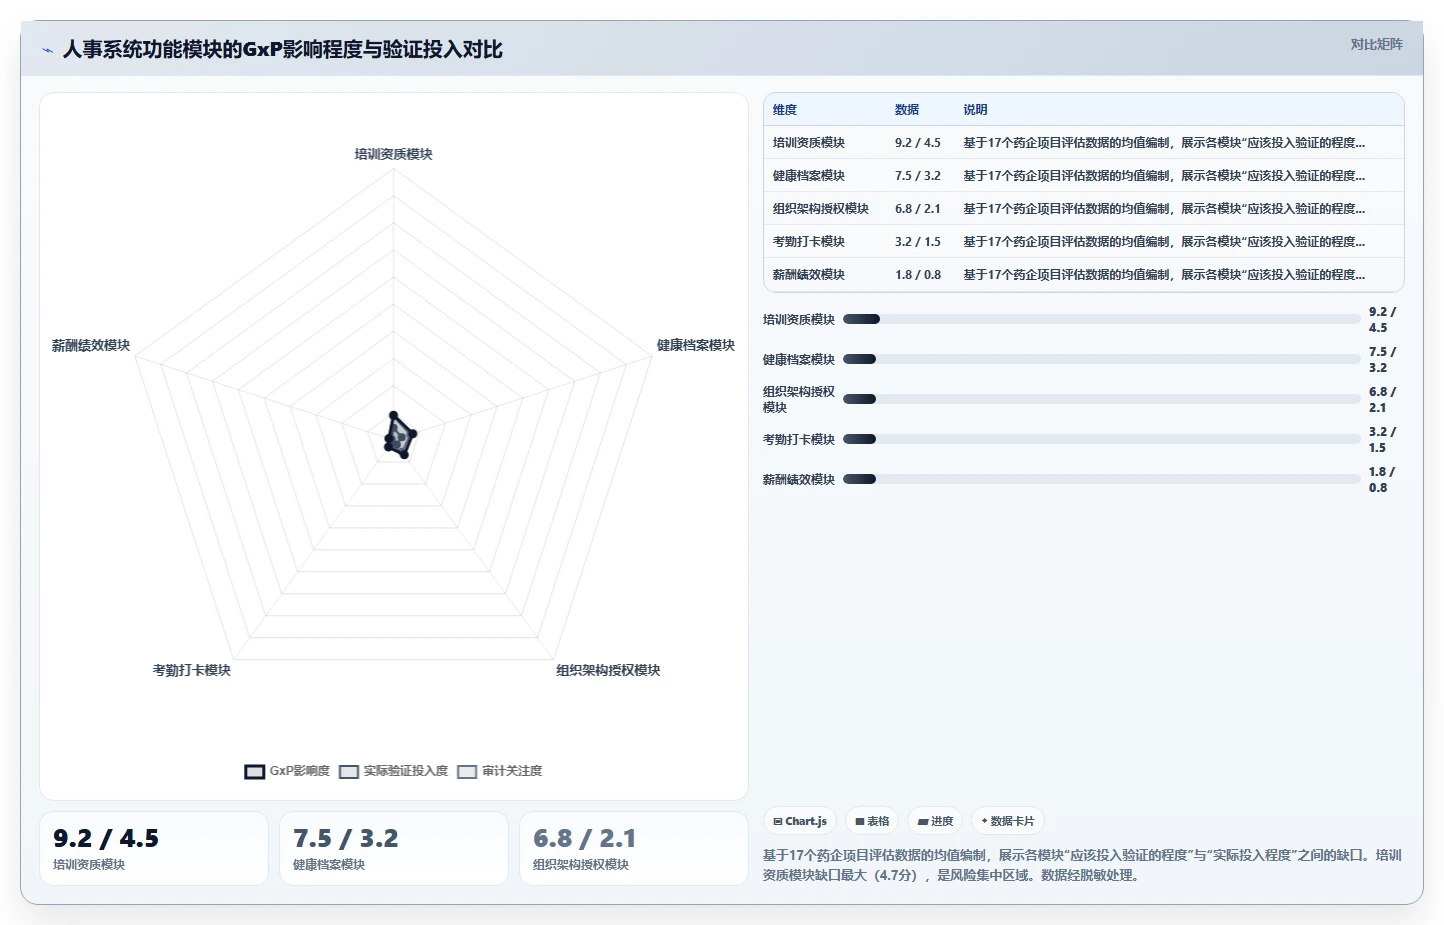Click the 健康档案模块 progress bar
Image resolution: width=1444 pixels, height=925 pixels.
pyautogui.click(x=1101, y=360)
